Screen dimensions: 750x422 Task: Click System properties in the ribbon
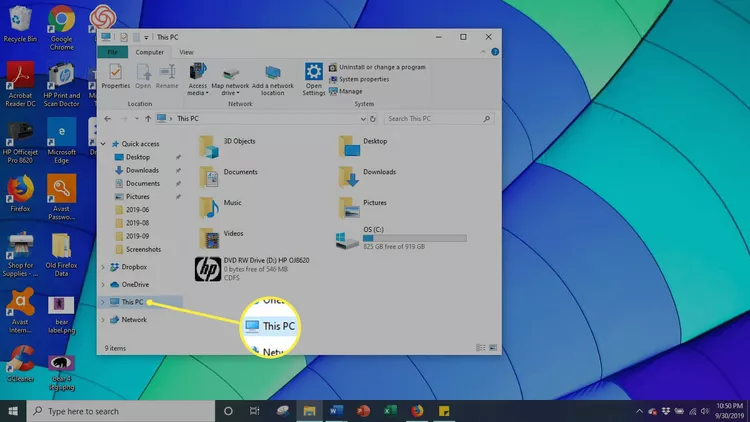coord(364,79)
